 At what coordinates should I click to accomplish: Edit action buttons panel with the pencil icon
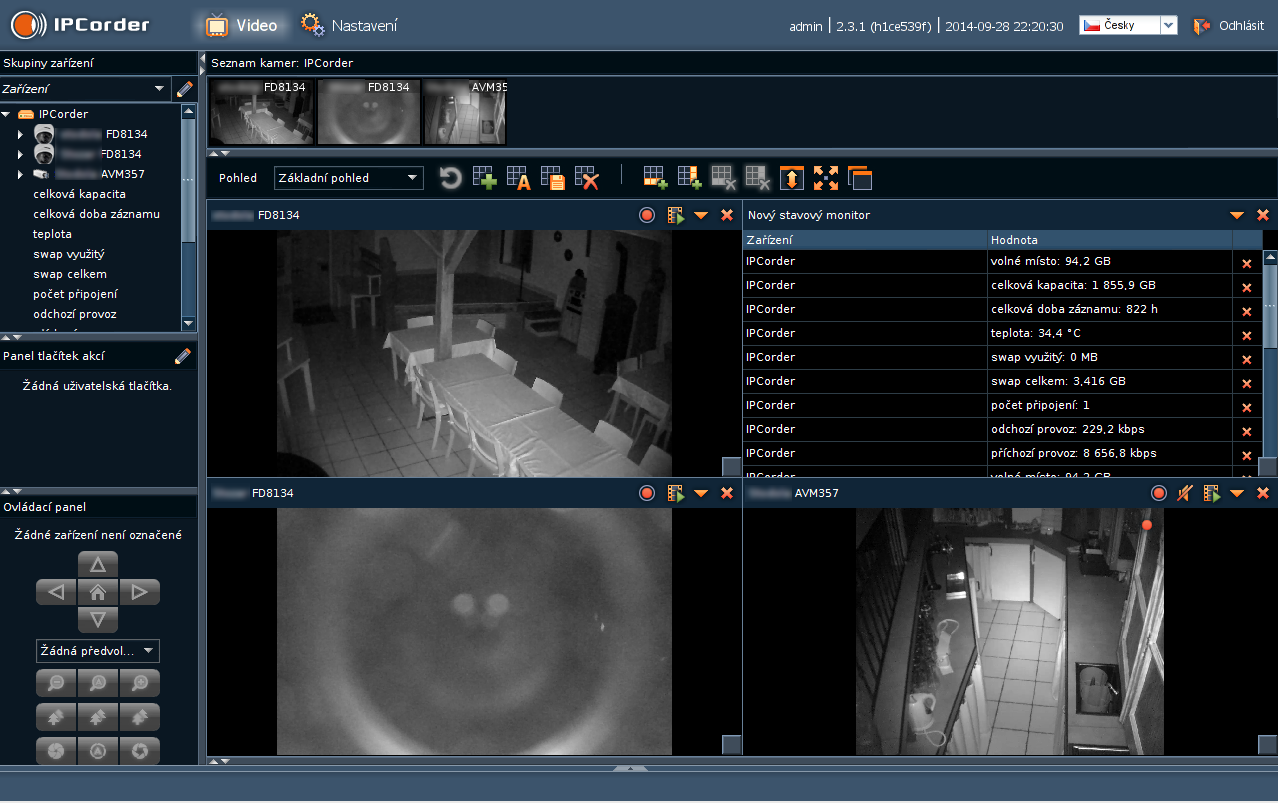click(183, 356)
